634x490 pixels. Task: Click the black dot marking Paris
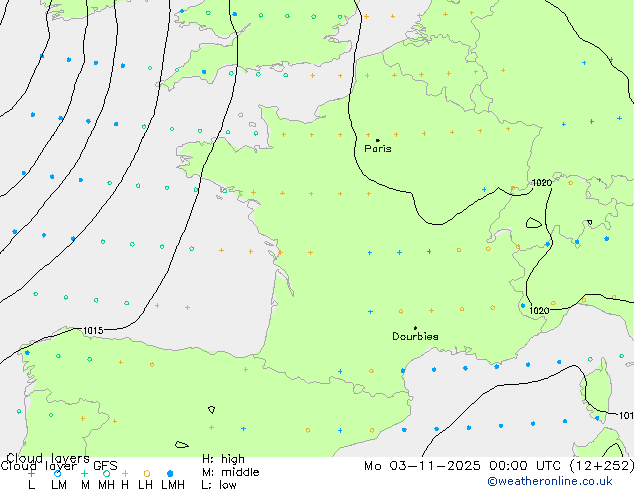378,140
